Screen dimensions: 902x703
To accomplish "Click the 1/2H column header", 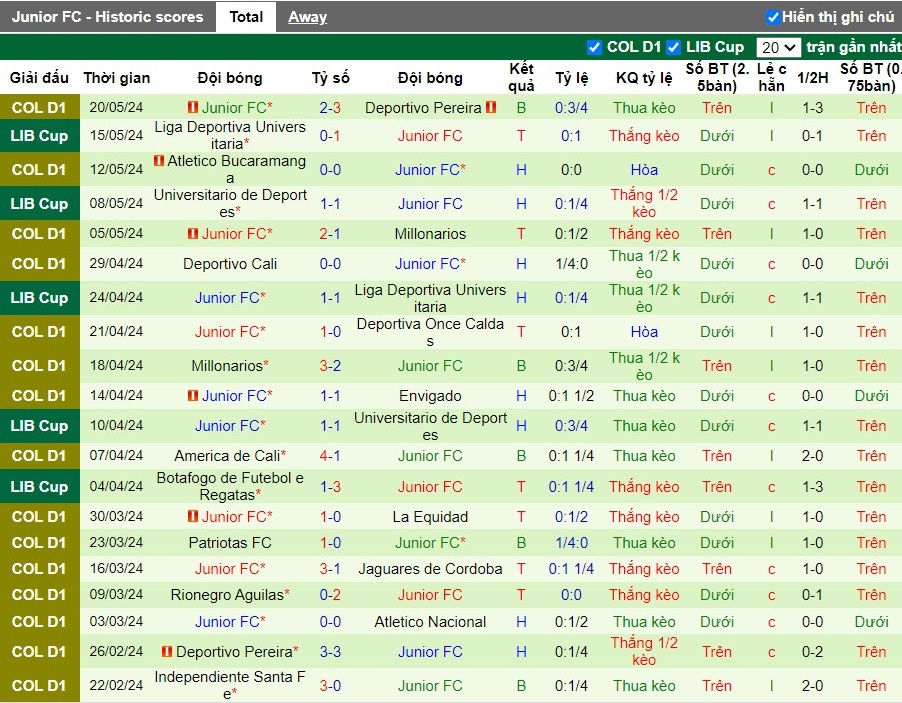I will (x=812, y=78).
